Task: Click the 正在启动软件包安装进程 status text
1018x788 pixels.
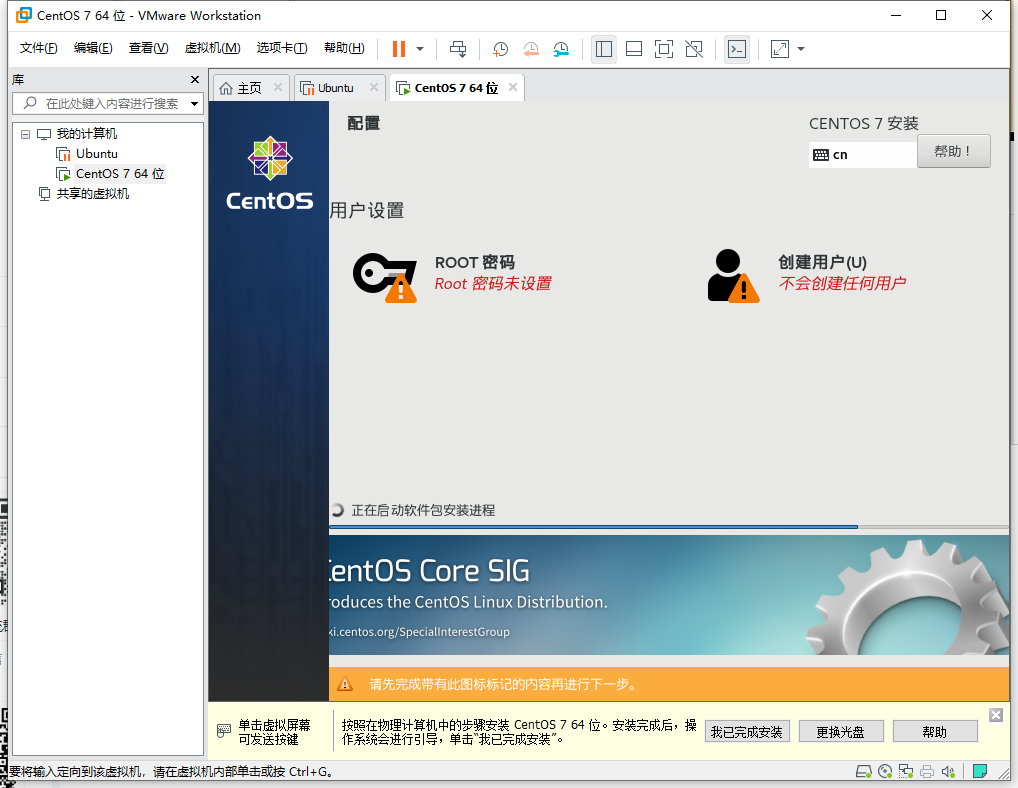Action: [x=423, y=510]
